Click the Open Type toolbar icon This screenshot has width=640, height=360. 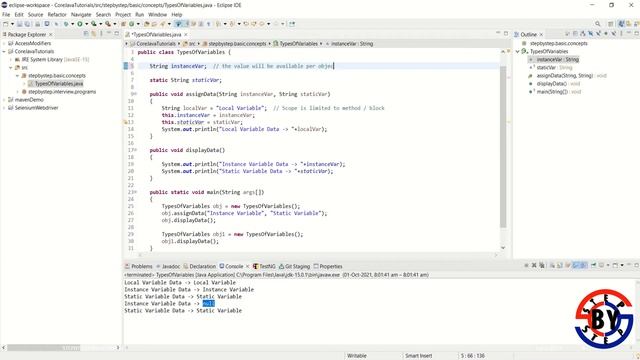click(146, 24)
